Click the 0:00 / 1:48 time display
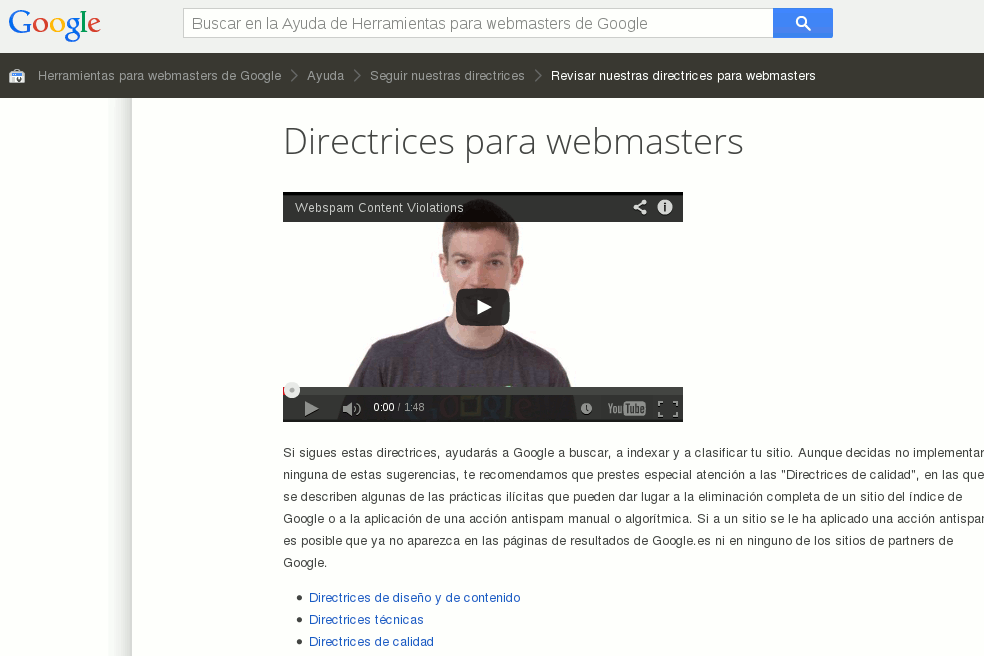Image resolution: width=984 pixels, height=656 pixels. (398, 407)
